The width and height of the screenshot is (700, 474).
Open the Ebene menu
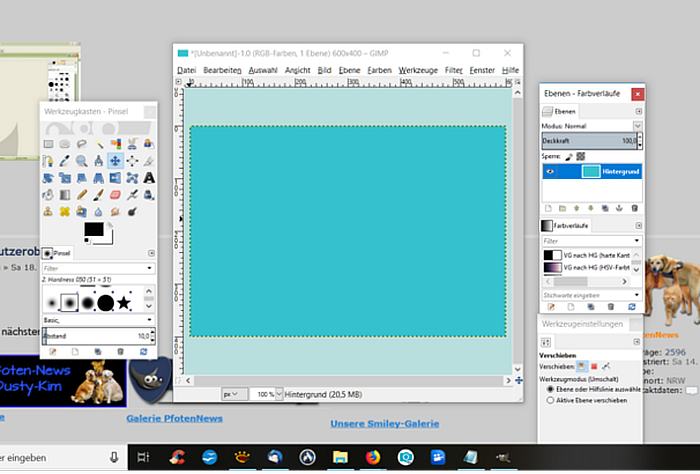pyautogui.click(x=349, y=70)
